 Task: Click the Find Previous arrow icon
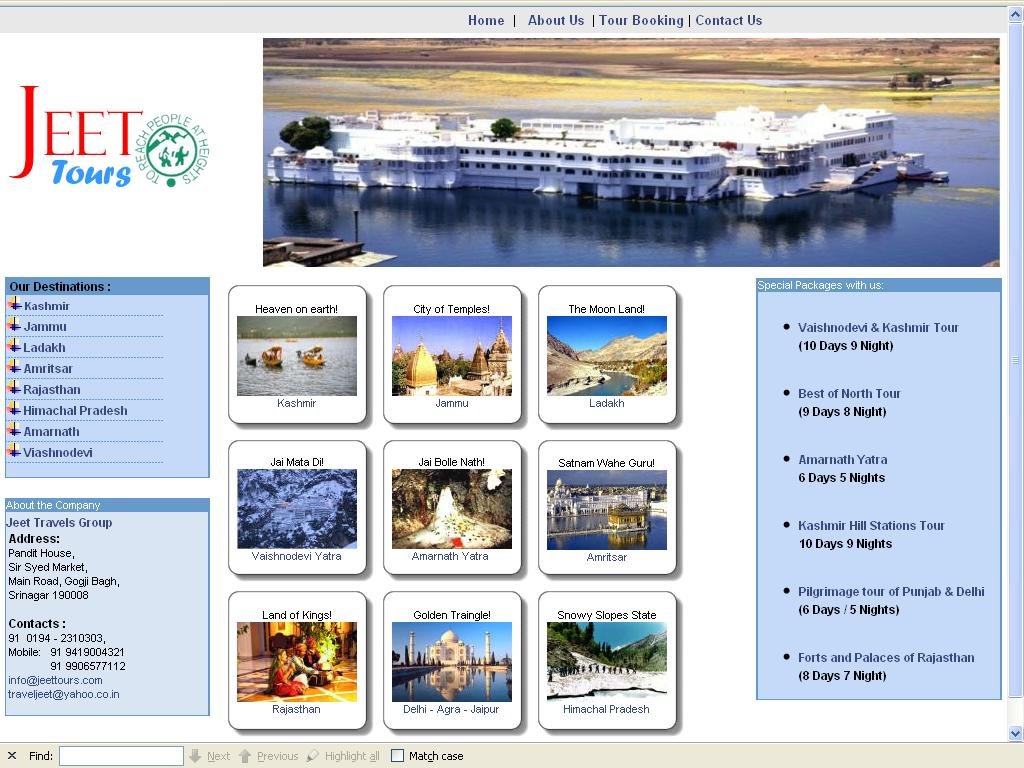(245, 756)
